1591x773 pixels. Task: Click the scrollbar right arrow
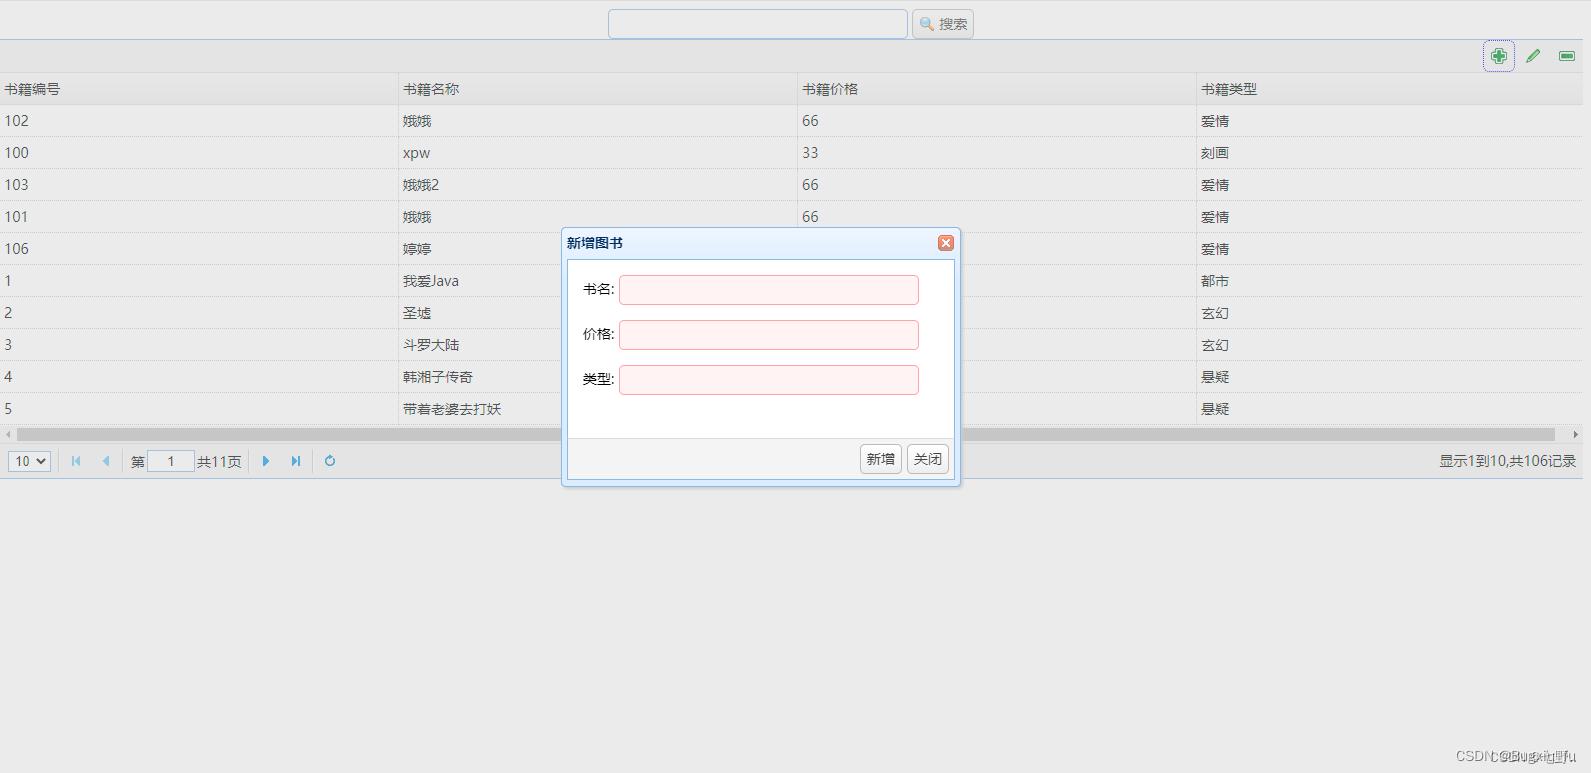pyautogui.click(x=1575, y=435)
